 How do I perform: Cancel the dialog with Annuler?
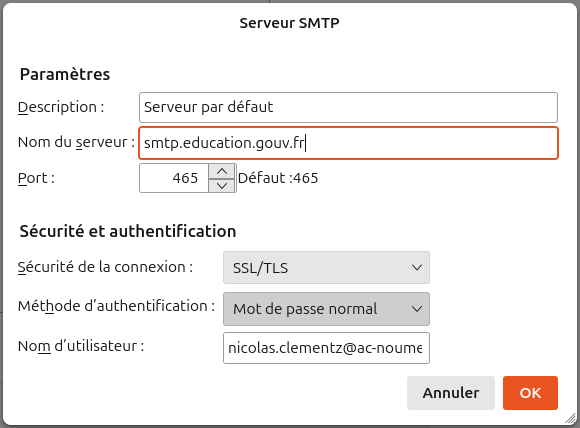[x=451, y=393]
